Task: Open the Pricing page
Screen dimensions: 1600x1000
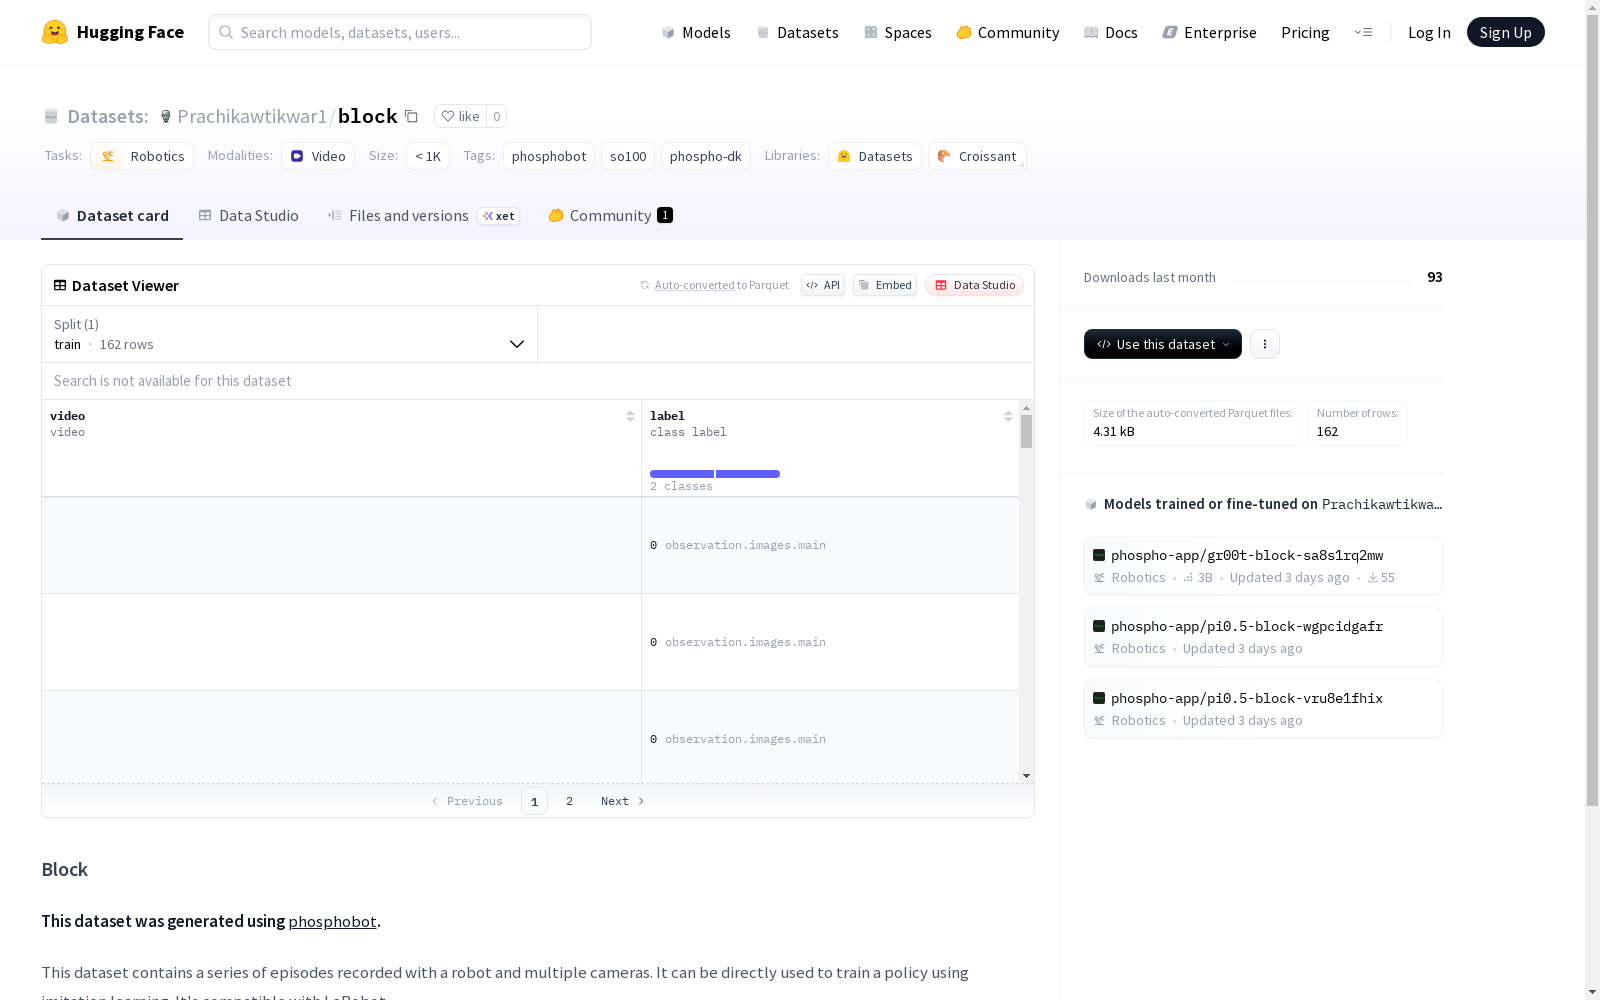Action: 1305,32
